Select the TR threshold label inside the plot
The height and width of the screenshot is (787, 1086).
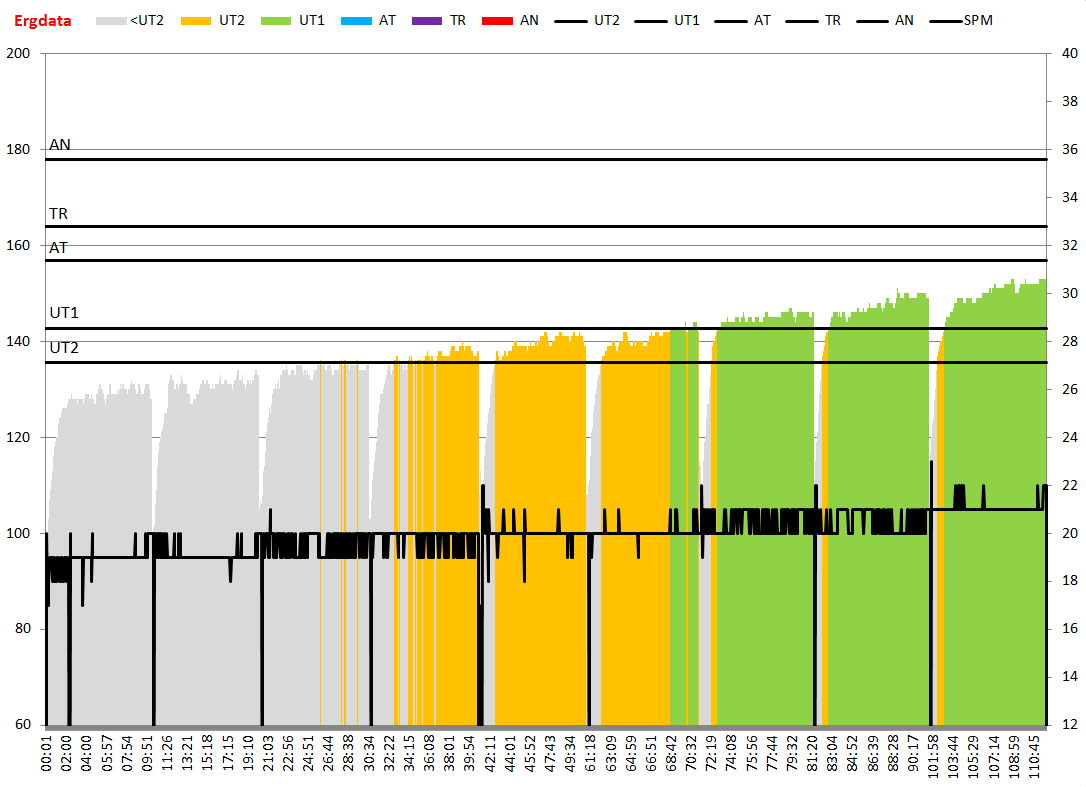coord(59,214)
